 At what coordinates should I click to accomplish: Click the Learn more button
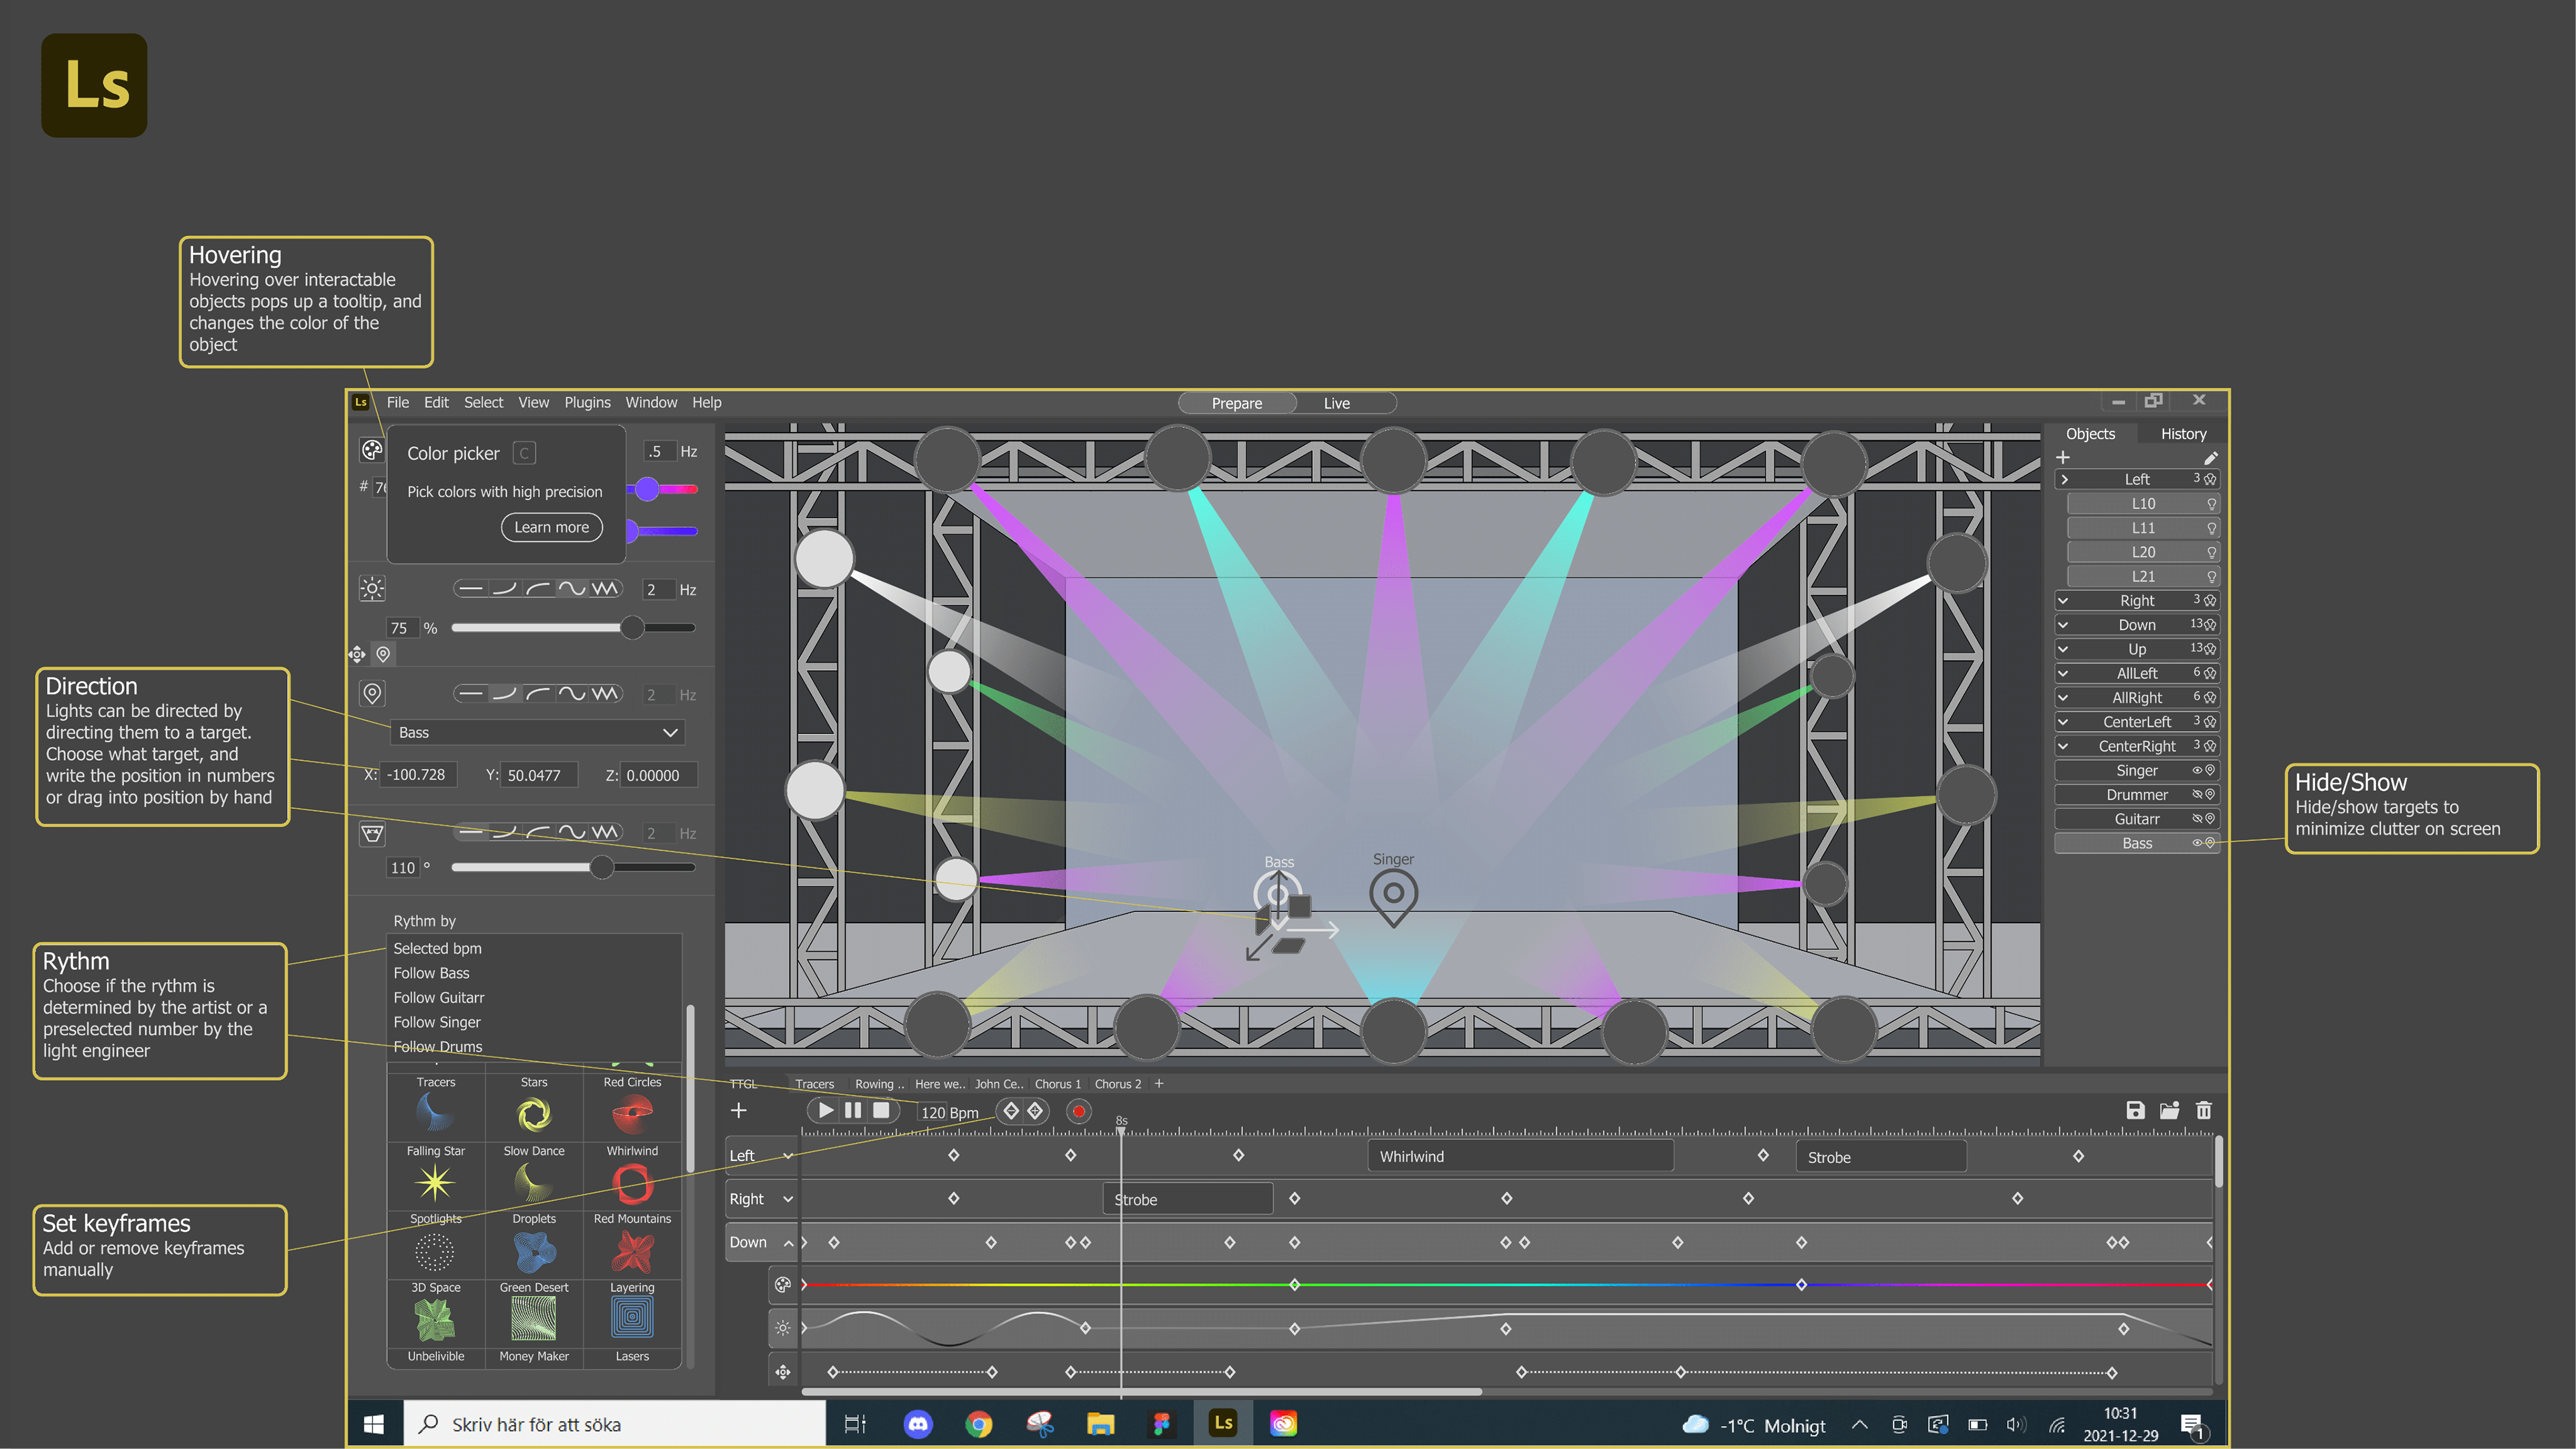(x=551, y=527)
